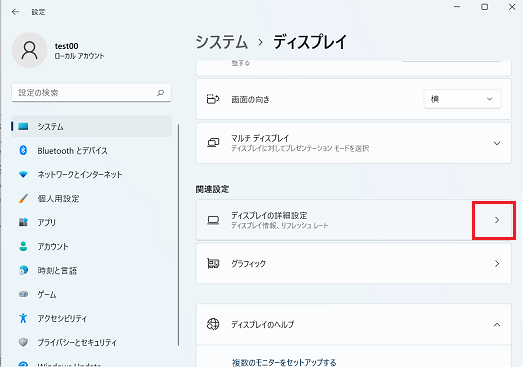This screenshot has height=367, width=523.
Task: Click the ディスプレイのヘルプ globe icon
Action: (213, 324)
